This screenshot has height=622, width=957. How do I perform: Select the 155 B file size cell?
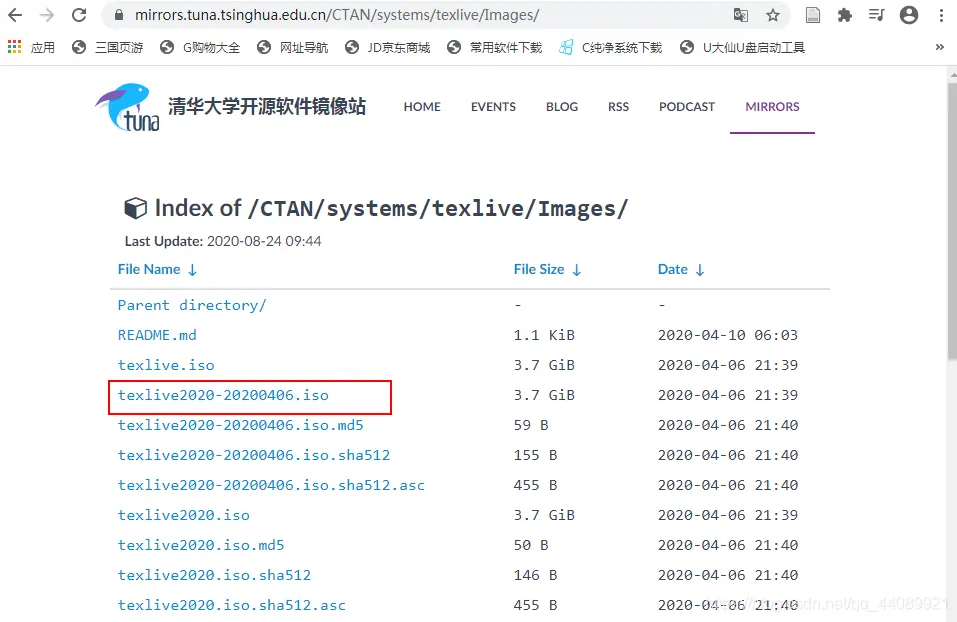(535, 455)
